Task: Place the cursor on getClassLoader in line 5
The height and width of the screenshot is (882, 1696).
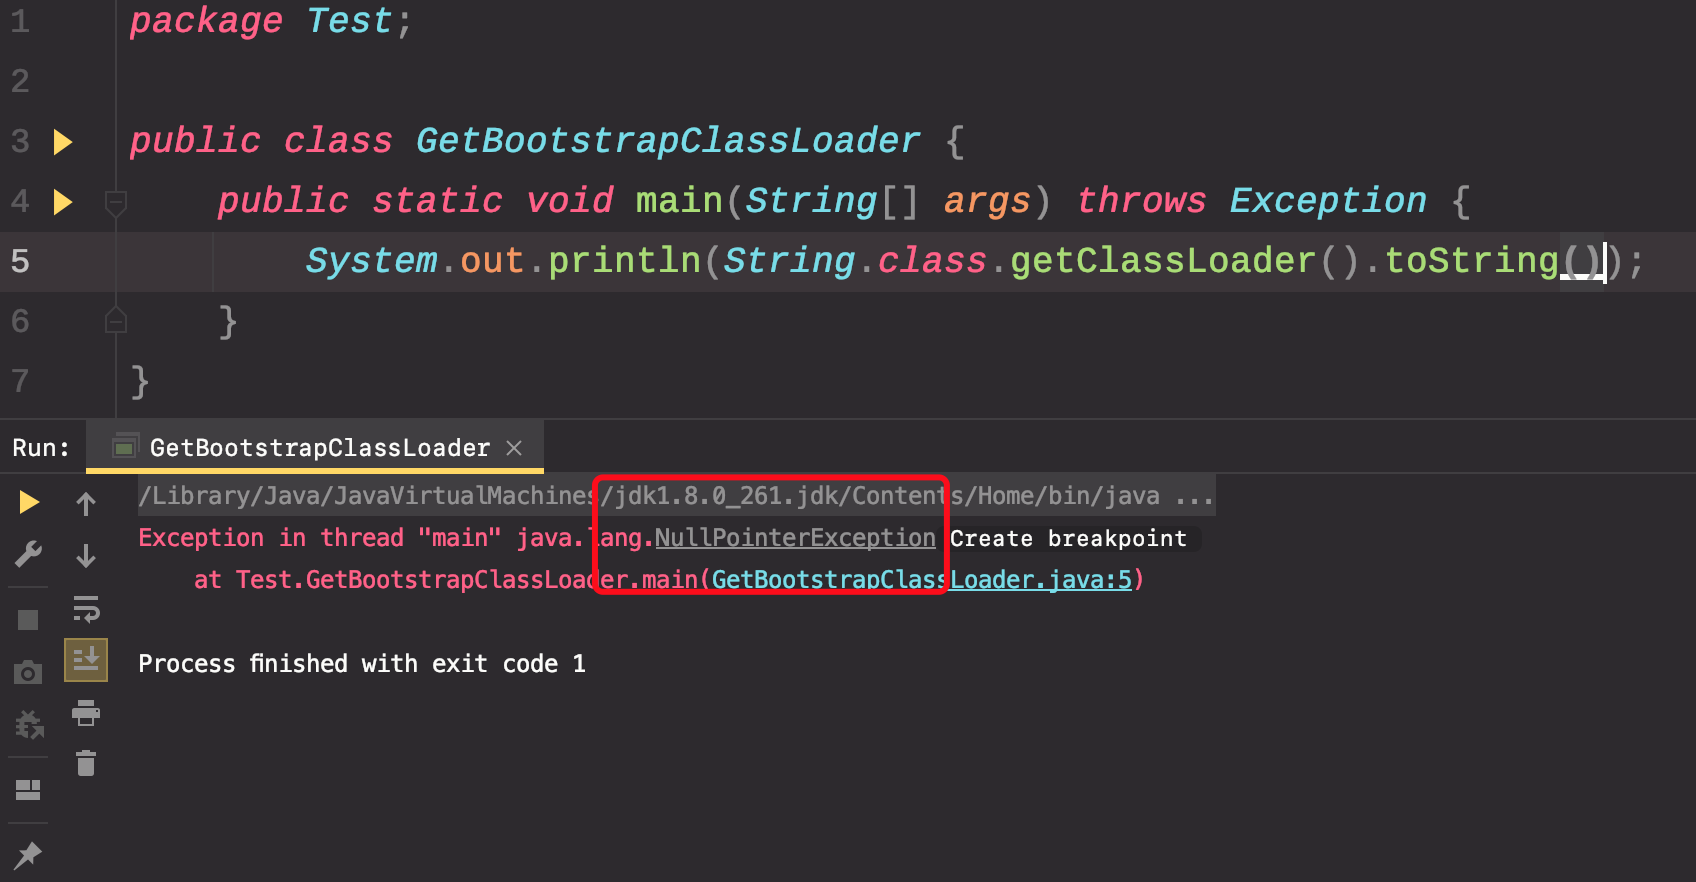Action: [1162, 262]
